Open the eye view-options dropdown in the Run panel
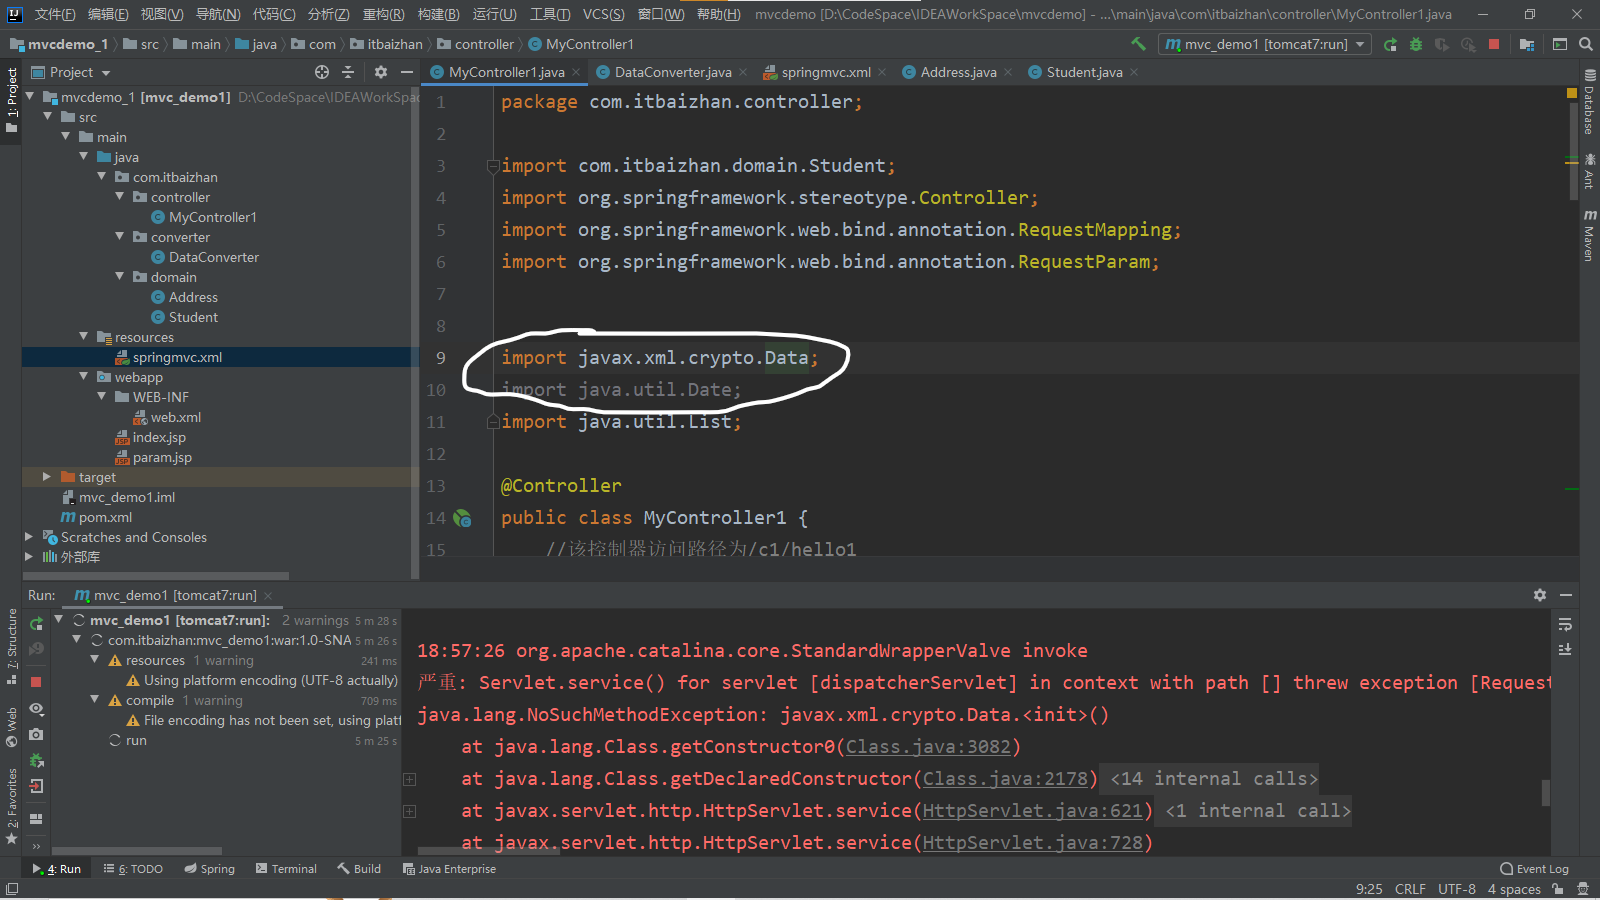The height and width of the screenshot is (900, 1600). [x=37, y=708]
